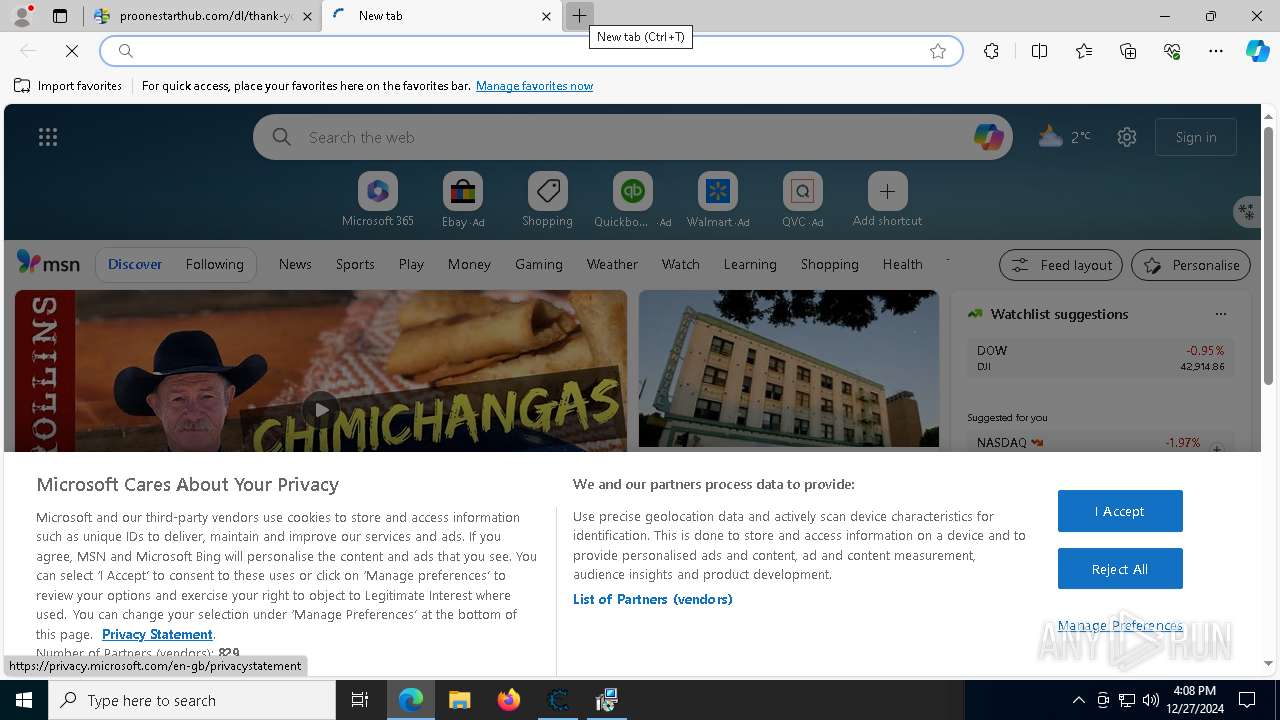Open the Privacy Statement link
The width and height of the screenshot is (1280, 720).
[157, 634]
